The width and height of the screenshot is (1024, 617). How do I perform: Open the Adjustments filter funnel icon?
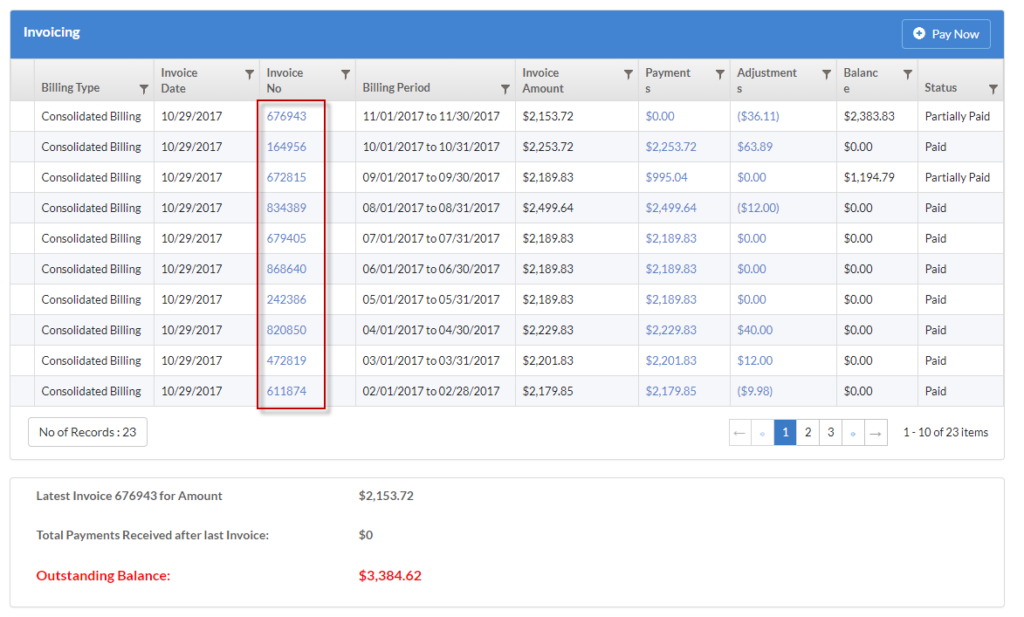825,74
